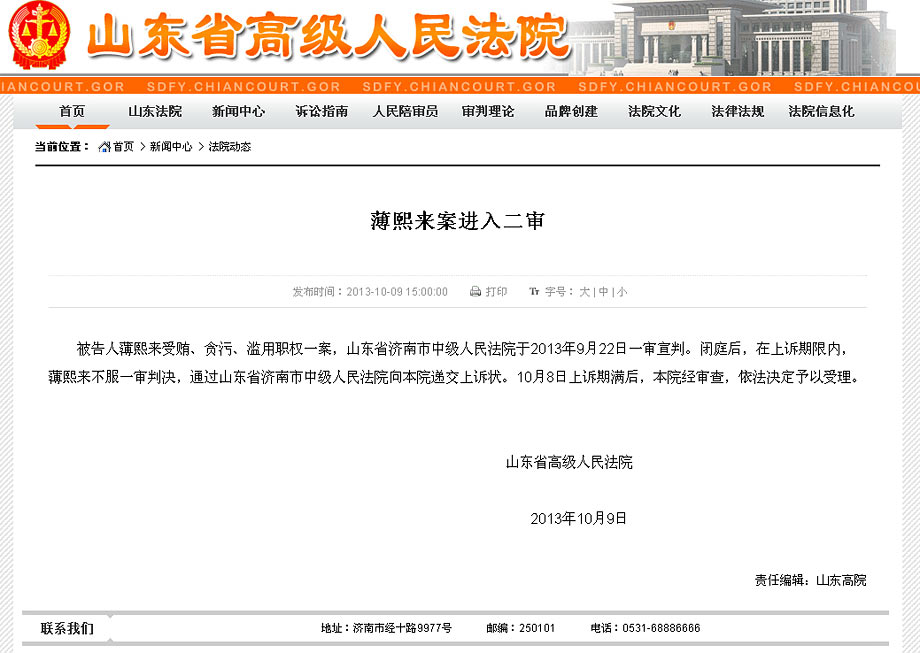Click the font size Tr icon
Image resolution: width=920 pixels, height=653 pixels.
point(534,292)
